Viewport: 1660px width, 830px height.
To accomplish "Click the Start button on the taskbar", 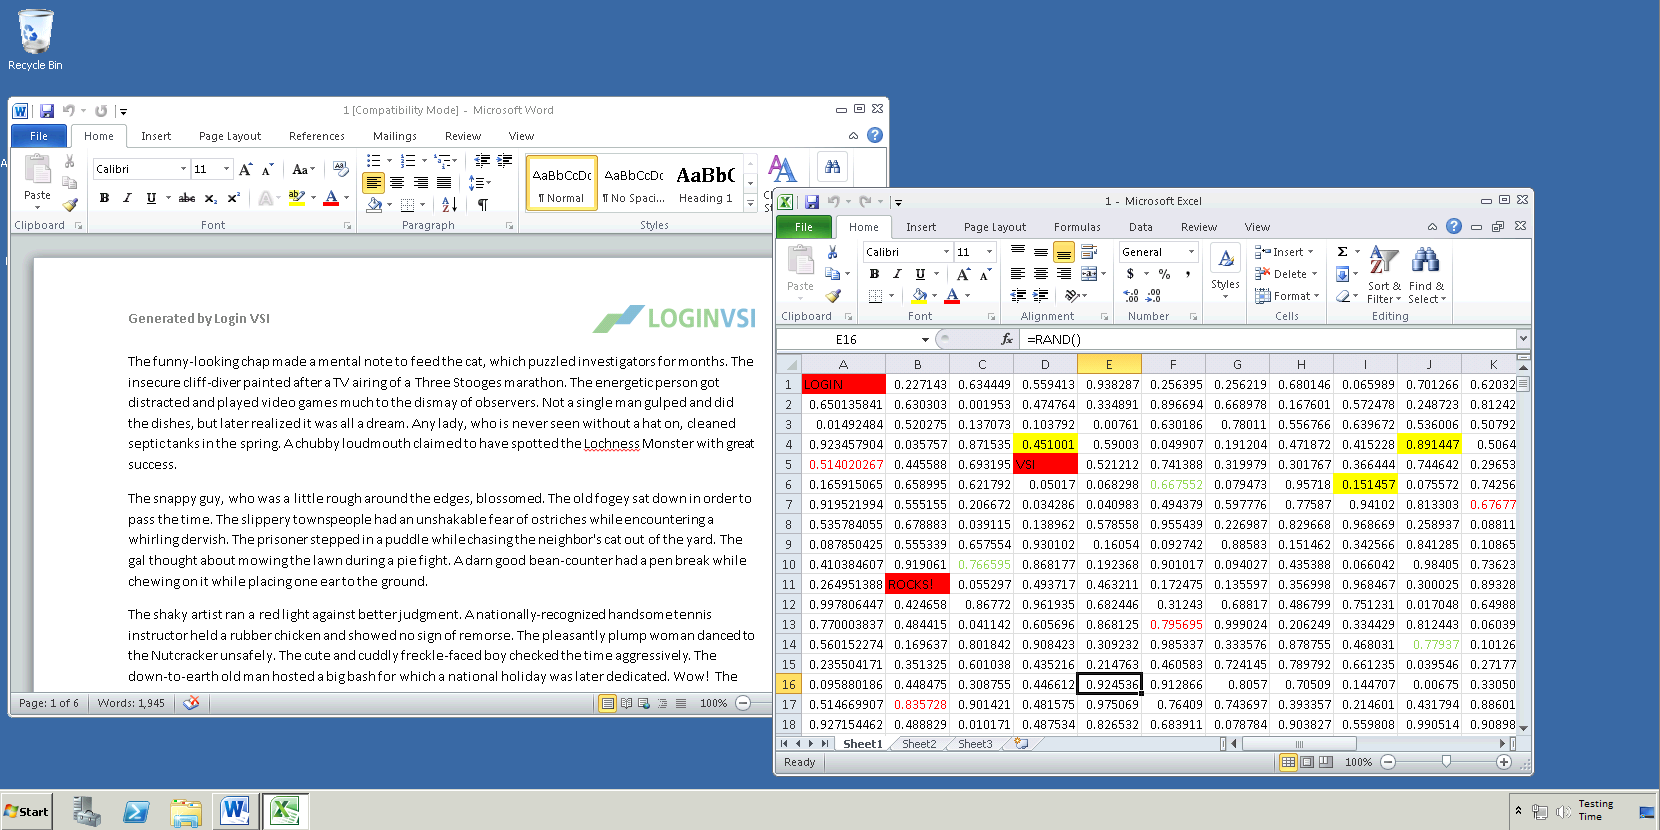I will (x=26, y=811).
